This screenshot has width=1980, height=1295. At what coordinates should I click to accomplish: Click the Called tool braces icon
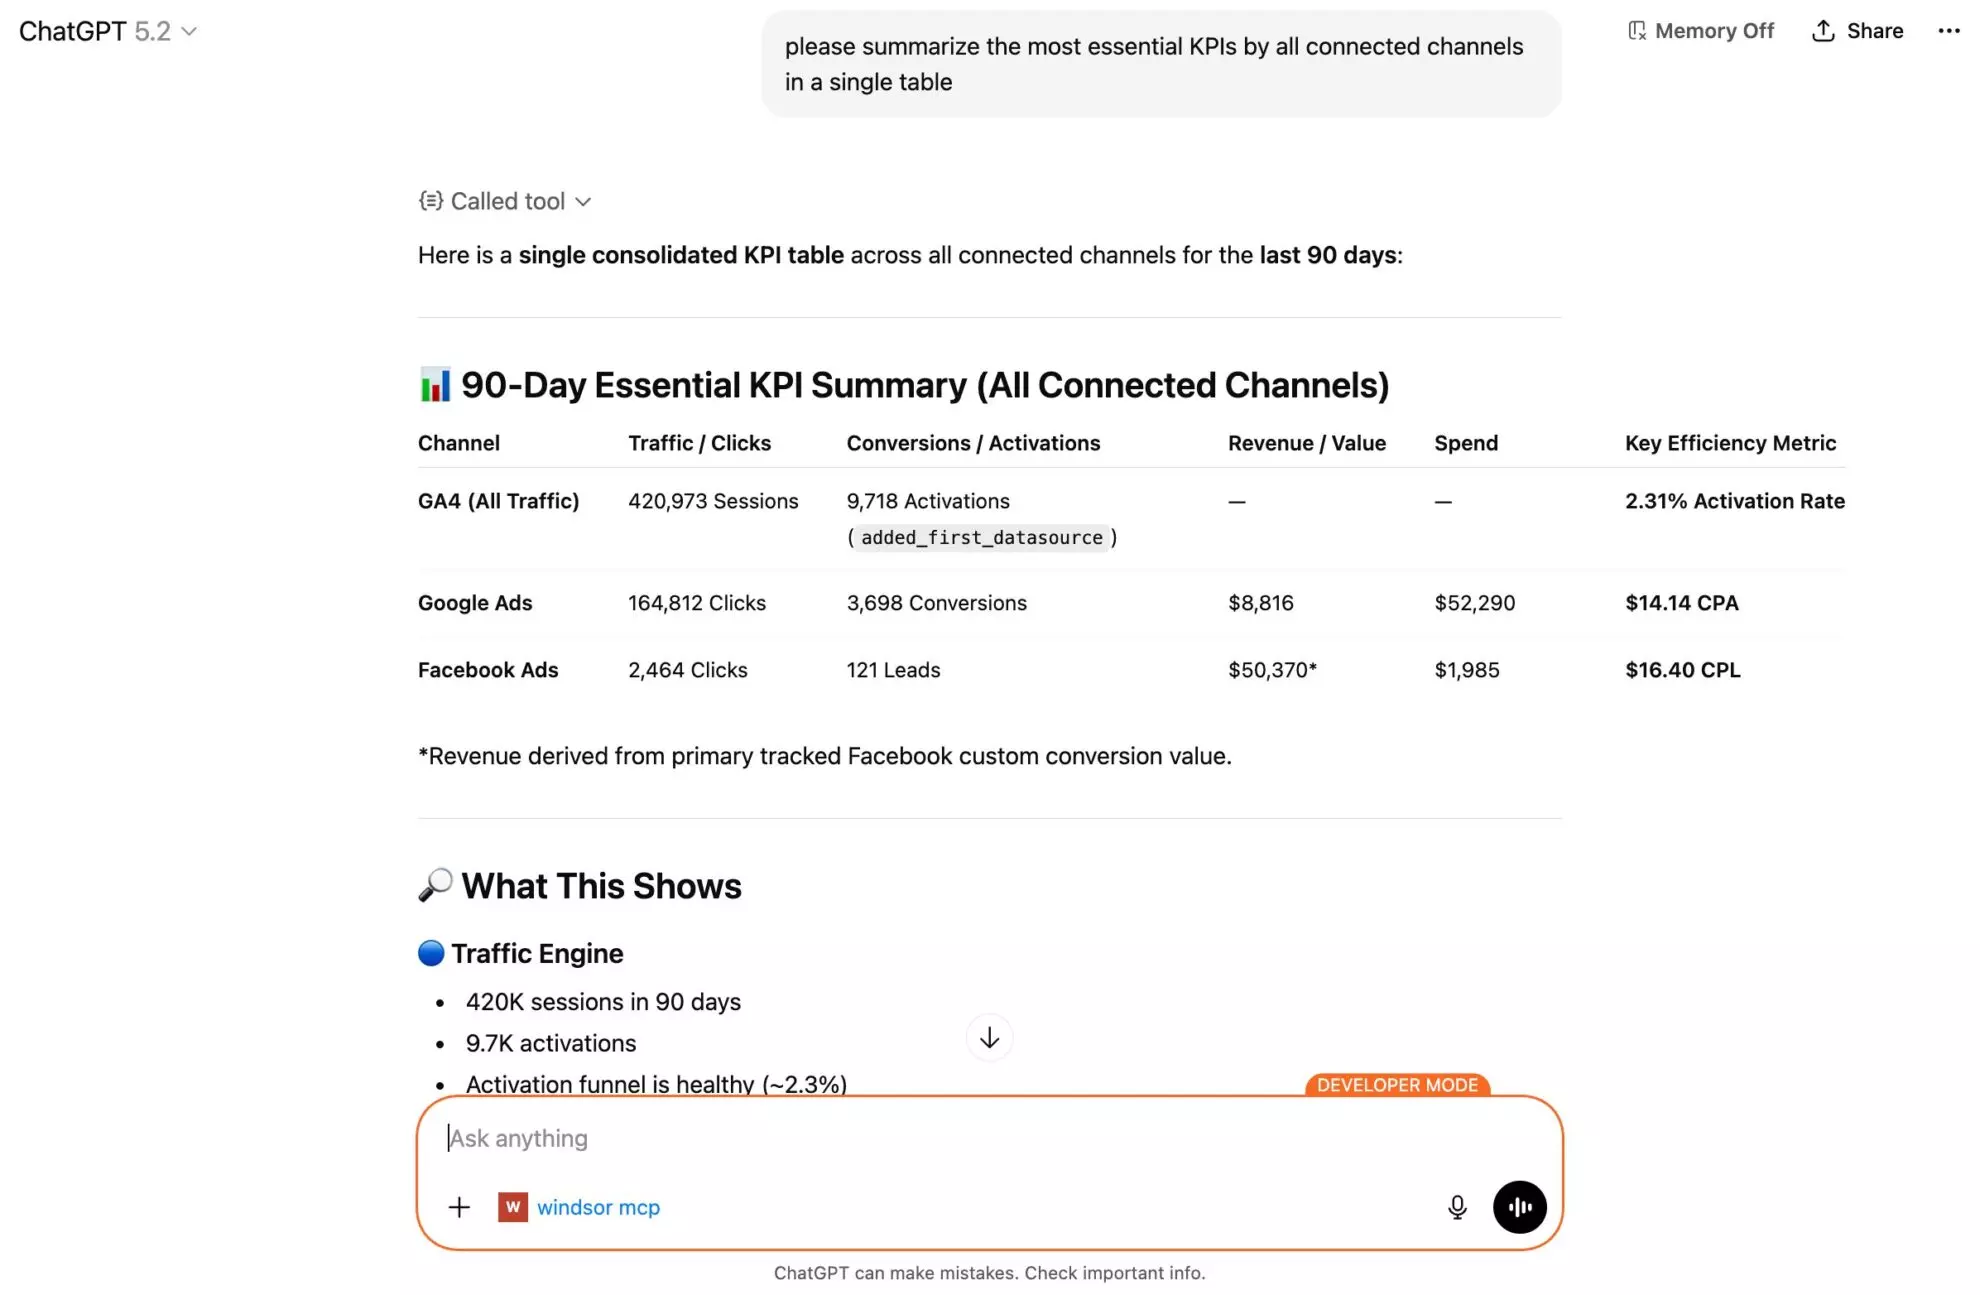430,201
